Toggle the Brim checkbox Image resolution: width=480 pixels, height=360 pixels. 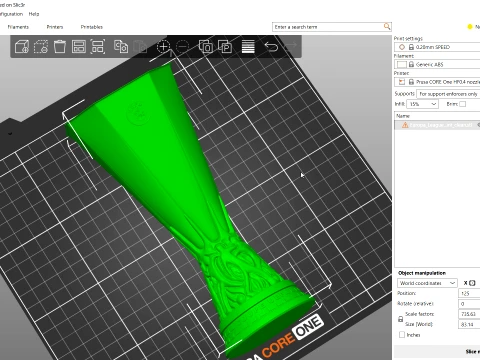(462, 104)
